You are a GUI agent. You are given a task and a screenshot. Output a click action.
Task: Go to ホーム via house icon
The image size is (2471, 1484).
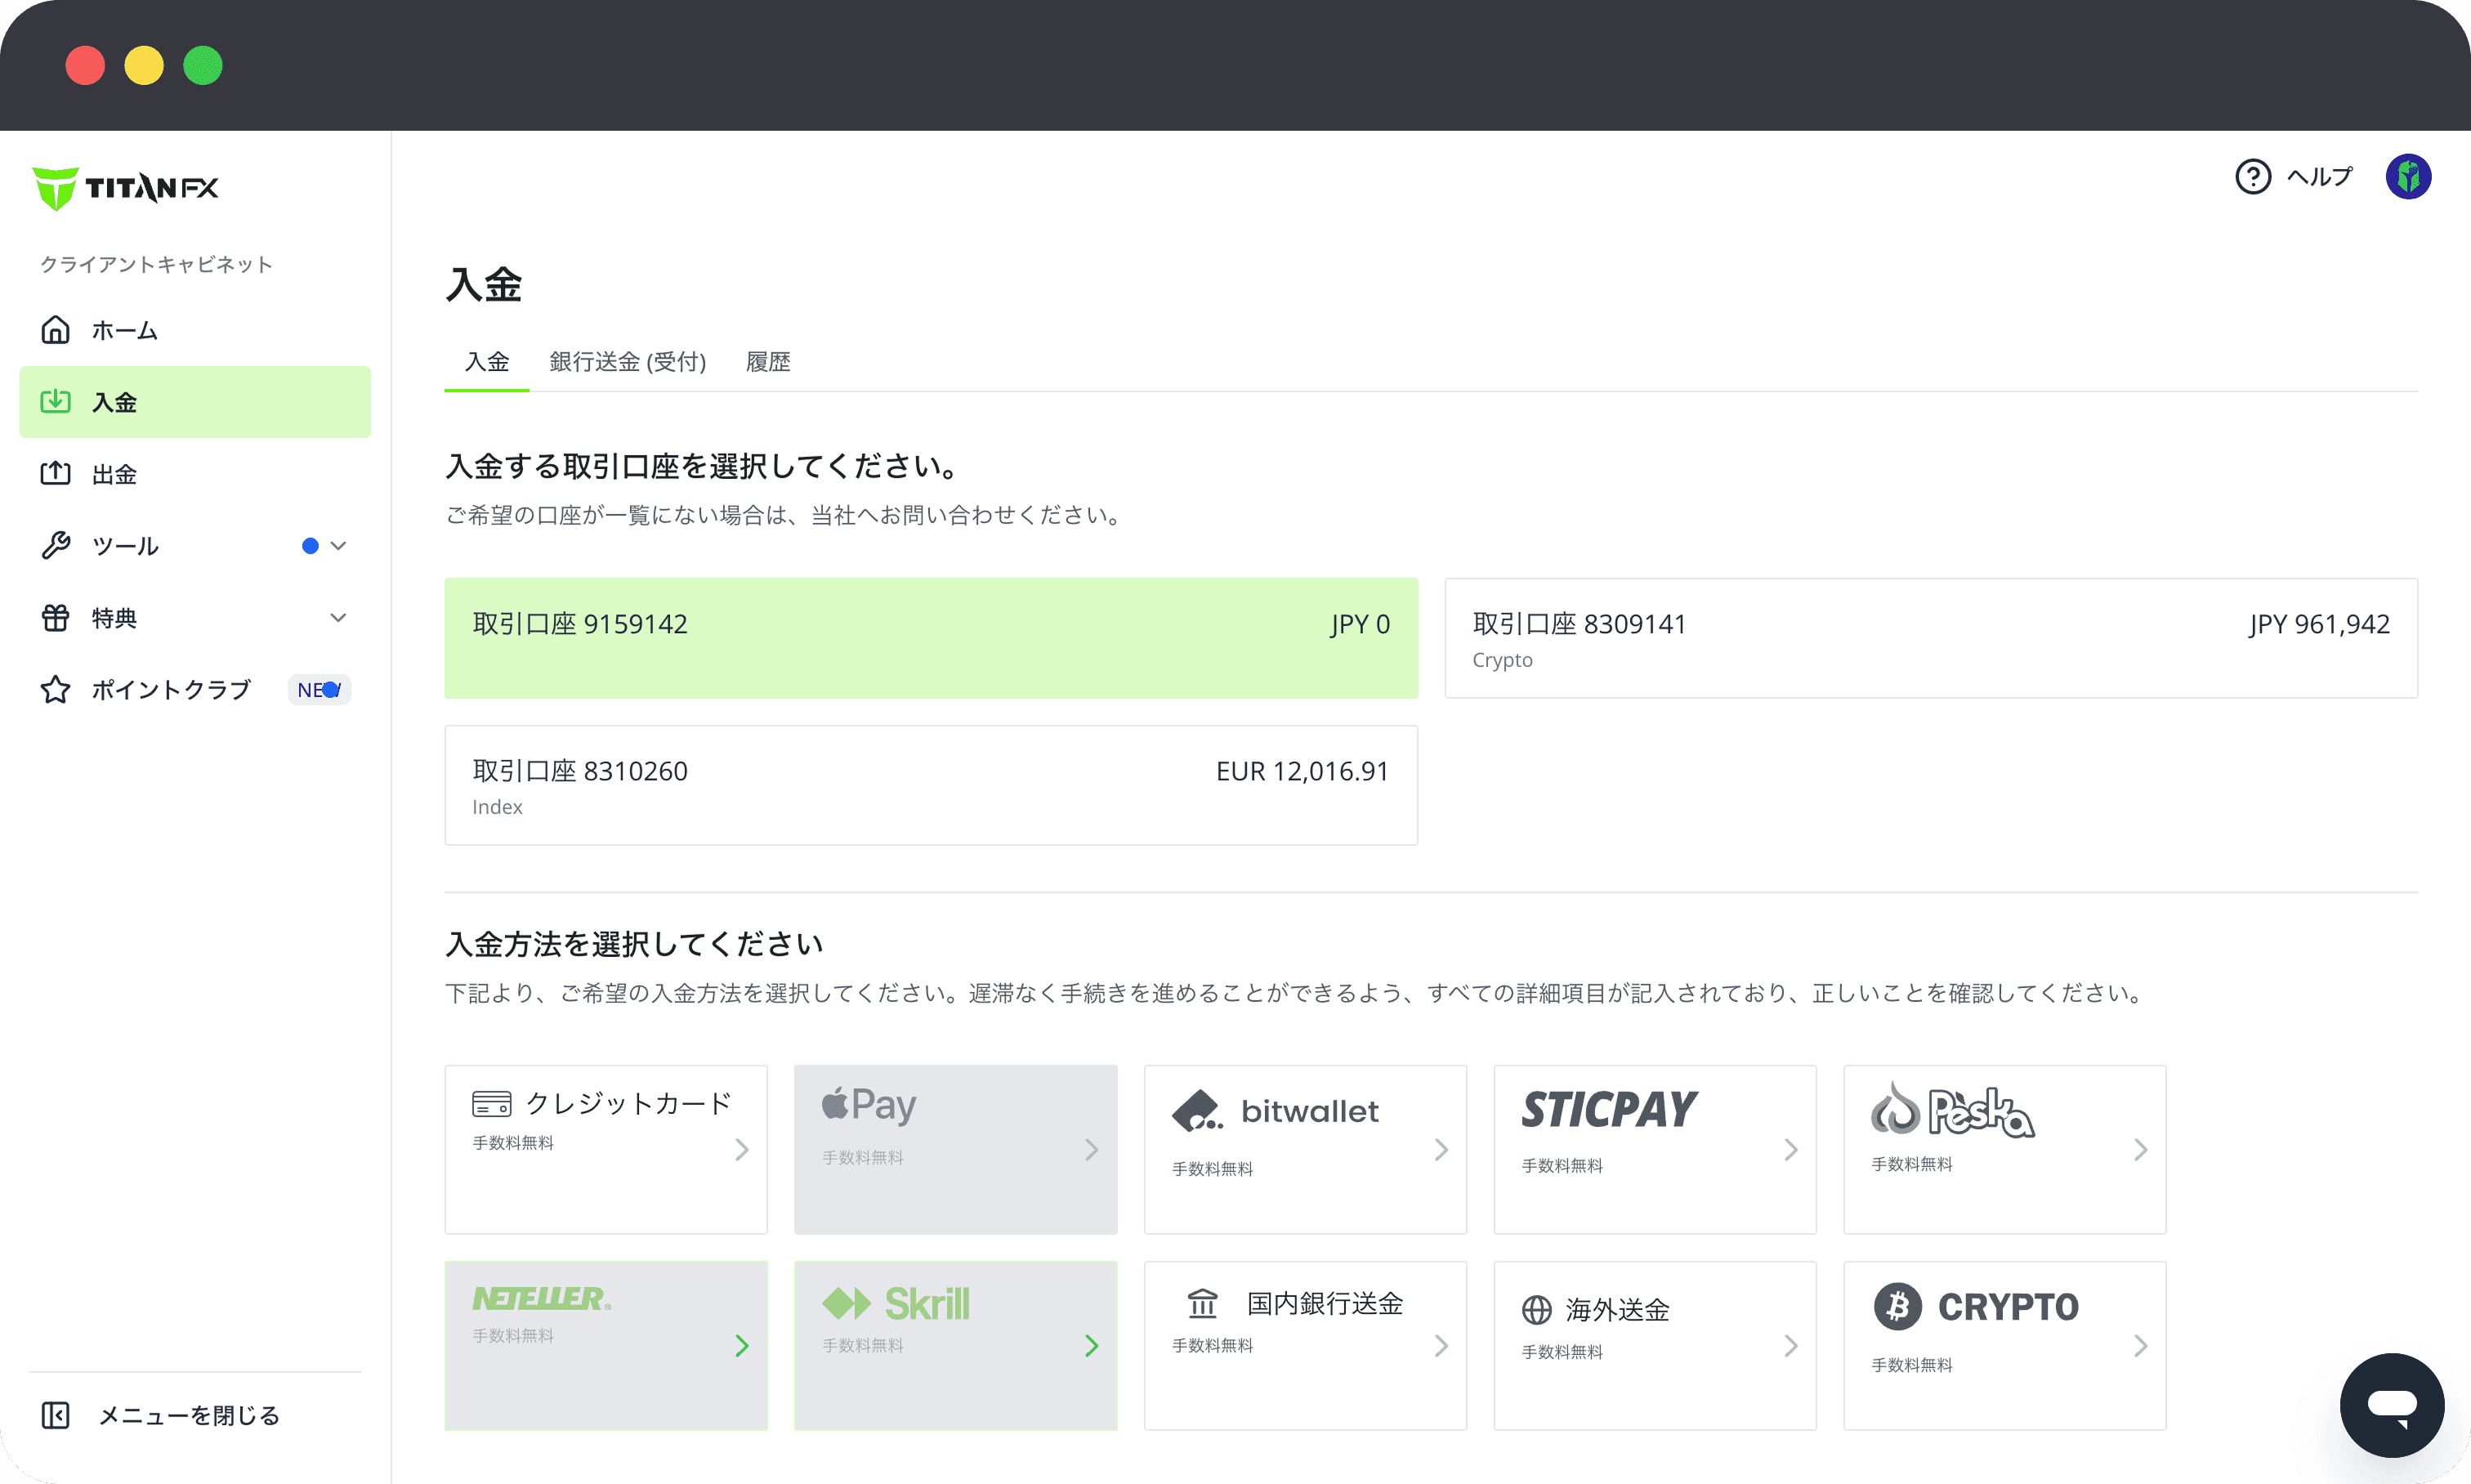(x=56, y=330)
